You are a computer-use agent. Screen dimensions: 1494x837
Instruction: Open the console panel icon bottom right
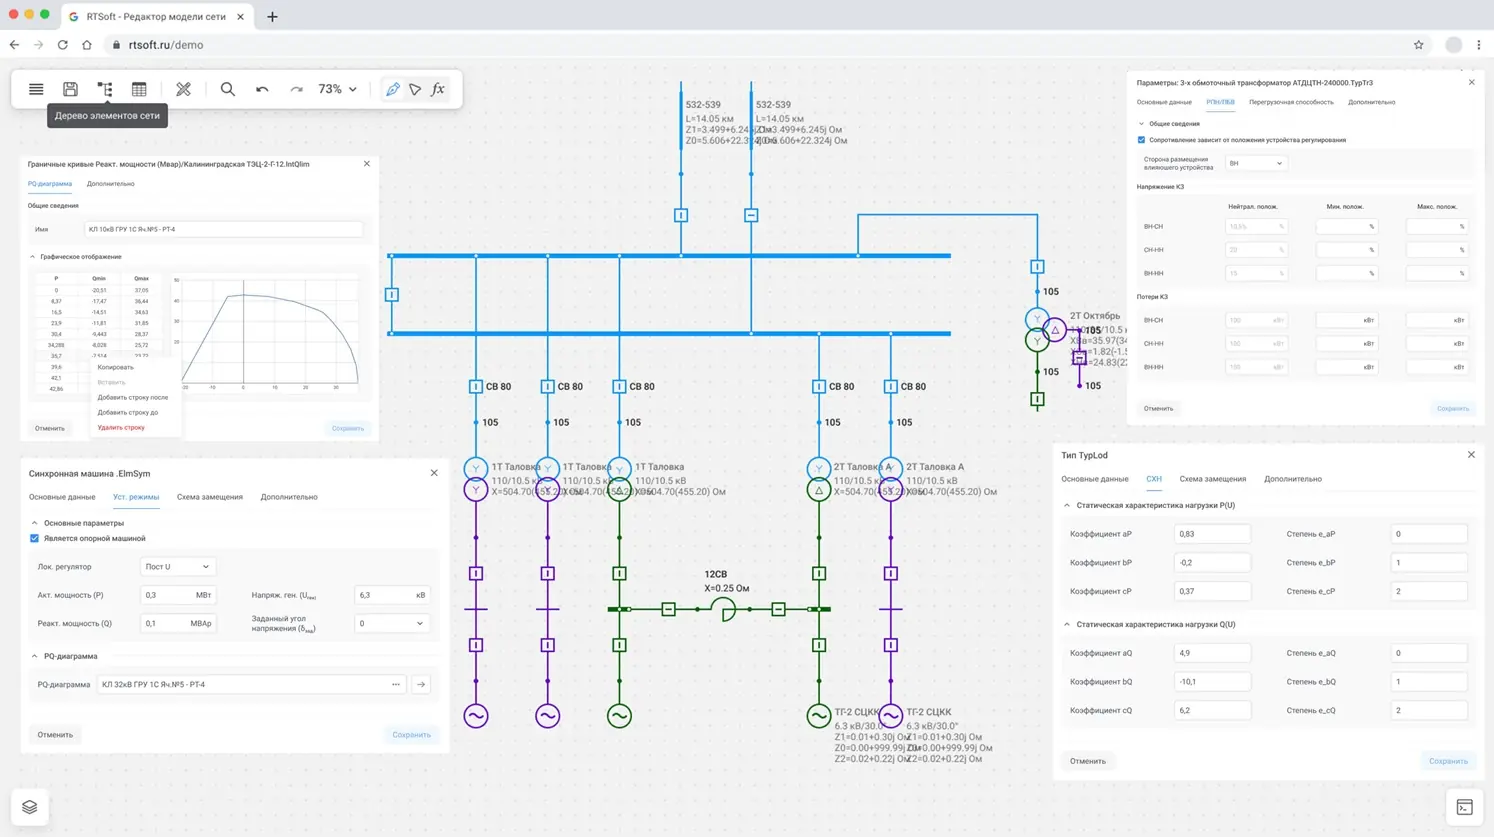pos(1464,807)
